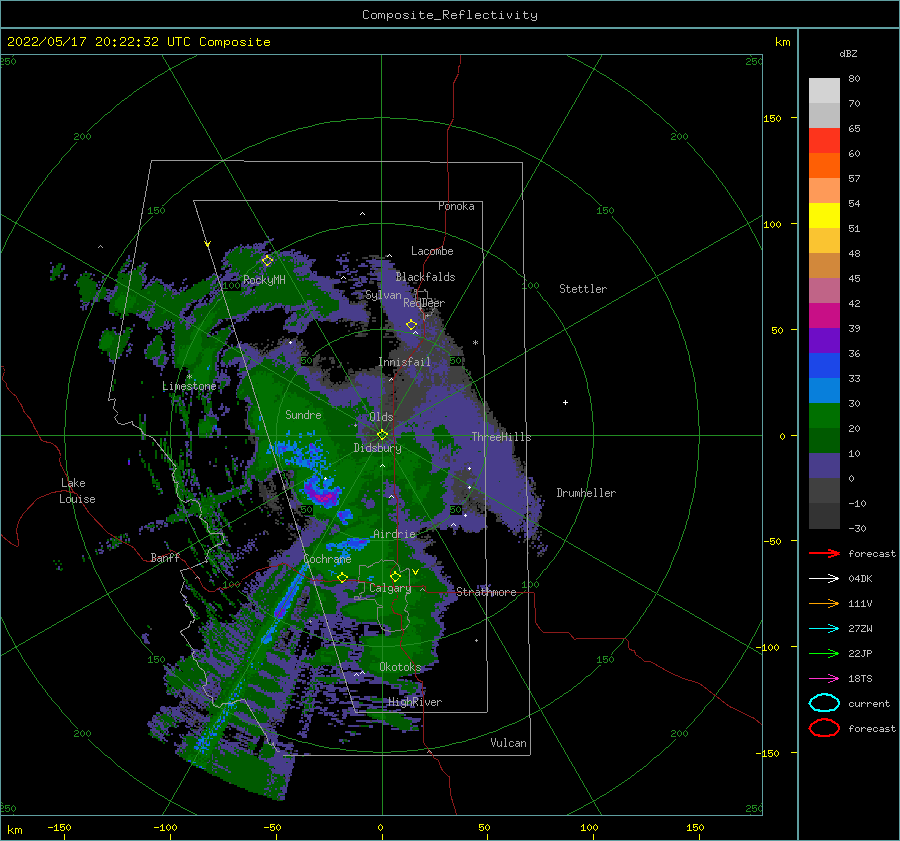Click the Sundre label
900x841 pixels.
(303, 414)
